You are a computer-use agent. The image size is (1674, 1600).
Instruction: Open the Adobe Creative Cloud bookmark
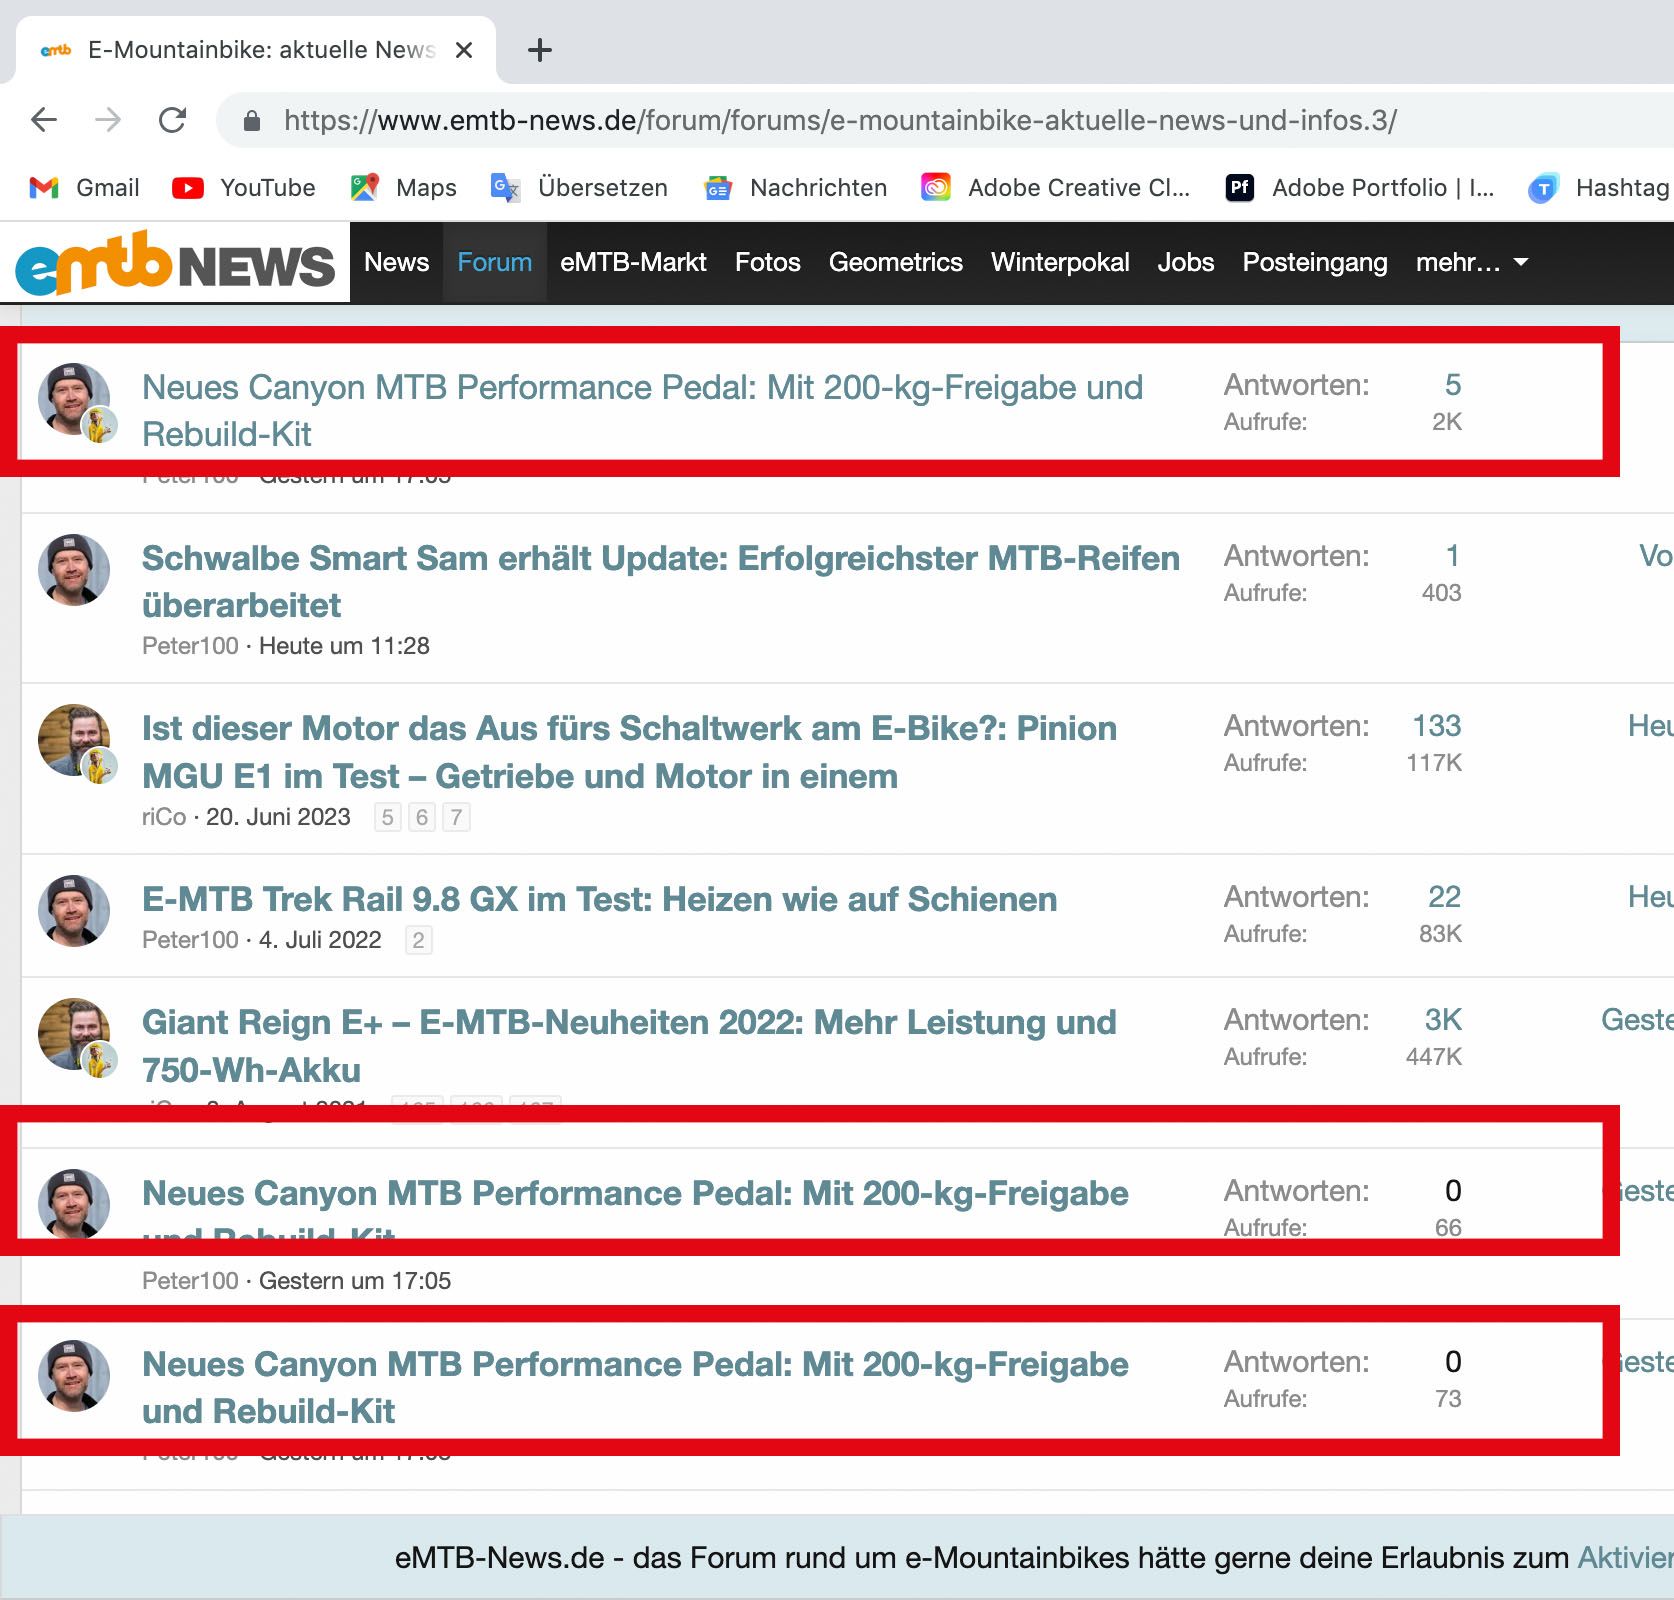click(x=1056, y=188)
